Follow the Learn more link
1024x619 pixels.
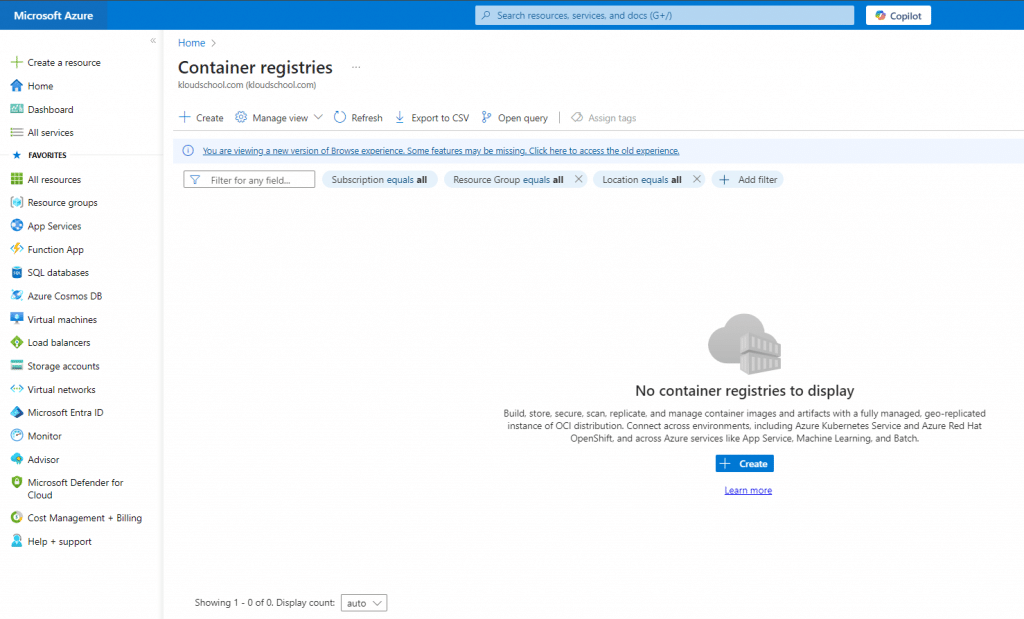pos(748,490)
